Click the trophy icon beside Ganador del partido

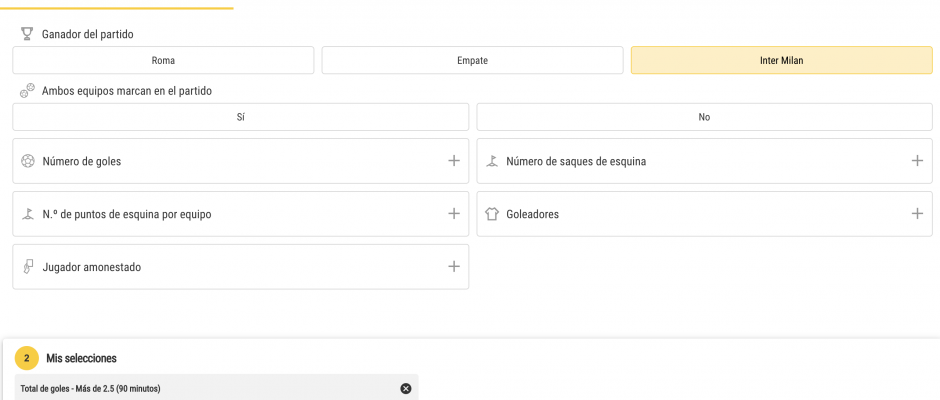tap(26, 34)
